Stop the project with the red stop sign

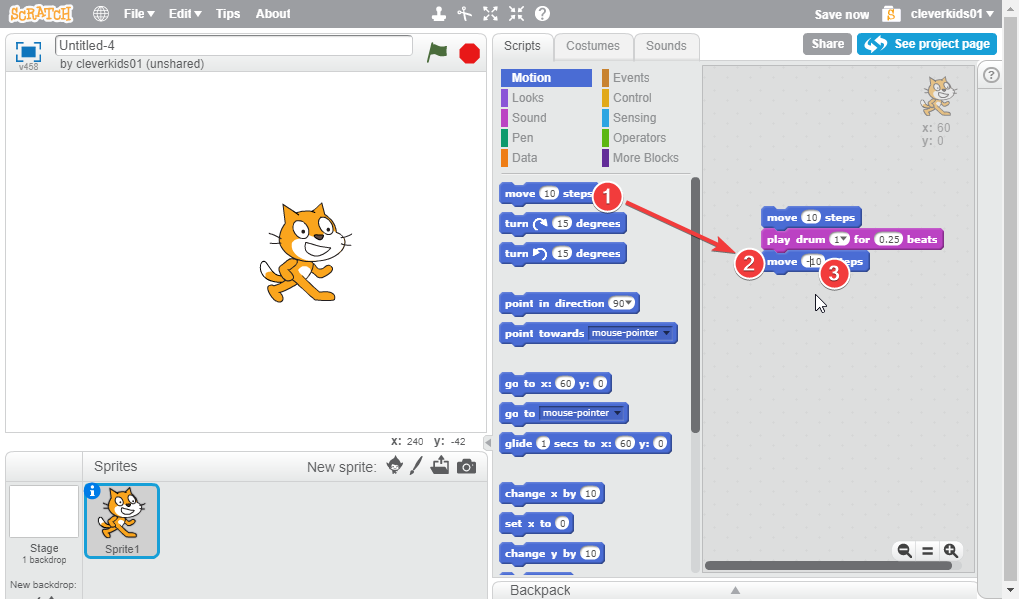[x=469, y=53]
